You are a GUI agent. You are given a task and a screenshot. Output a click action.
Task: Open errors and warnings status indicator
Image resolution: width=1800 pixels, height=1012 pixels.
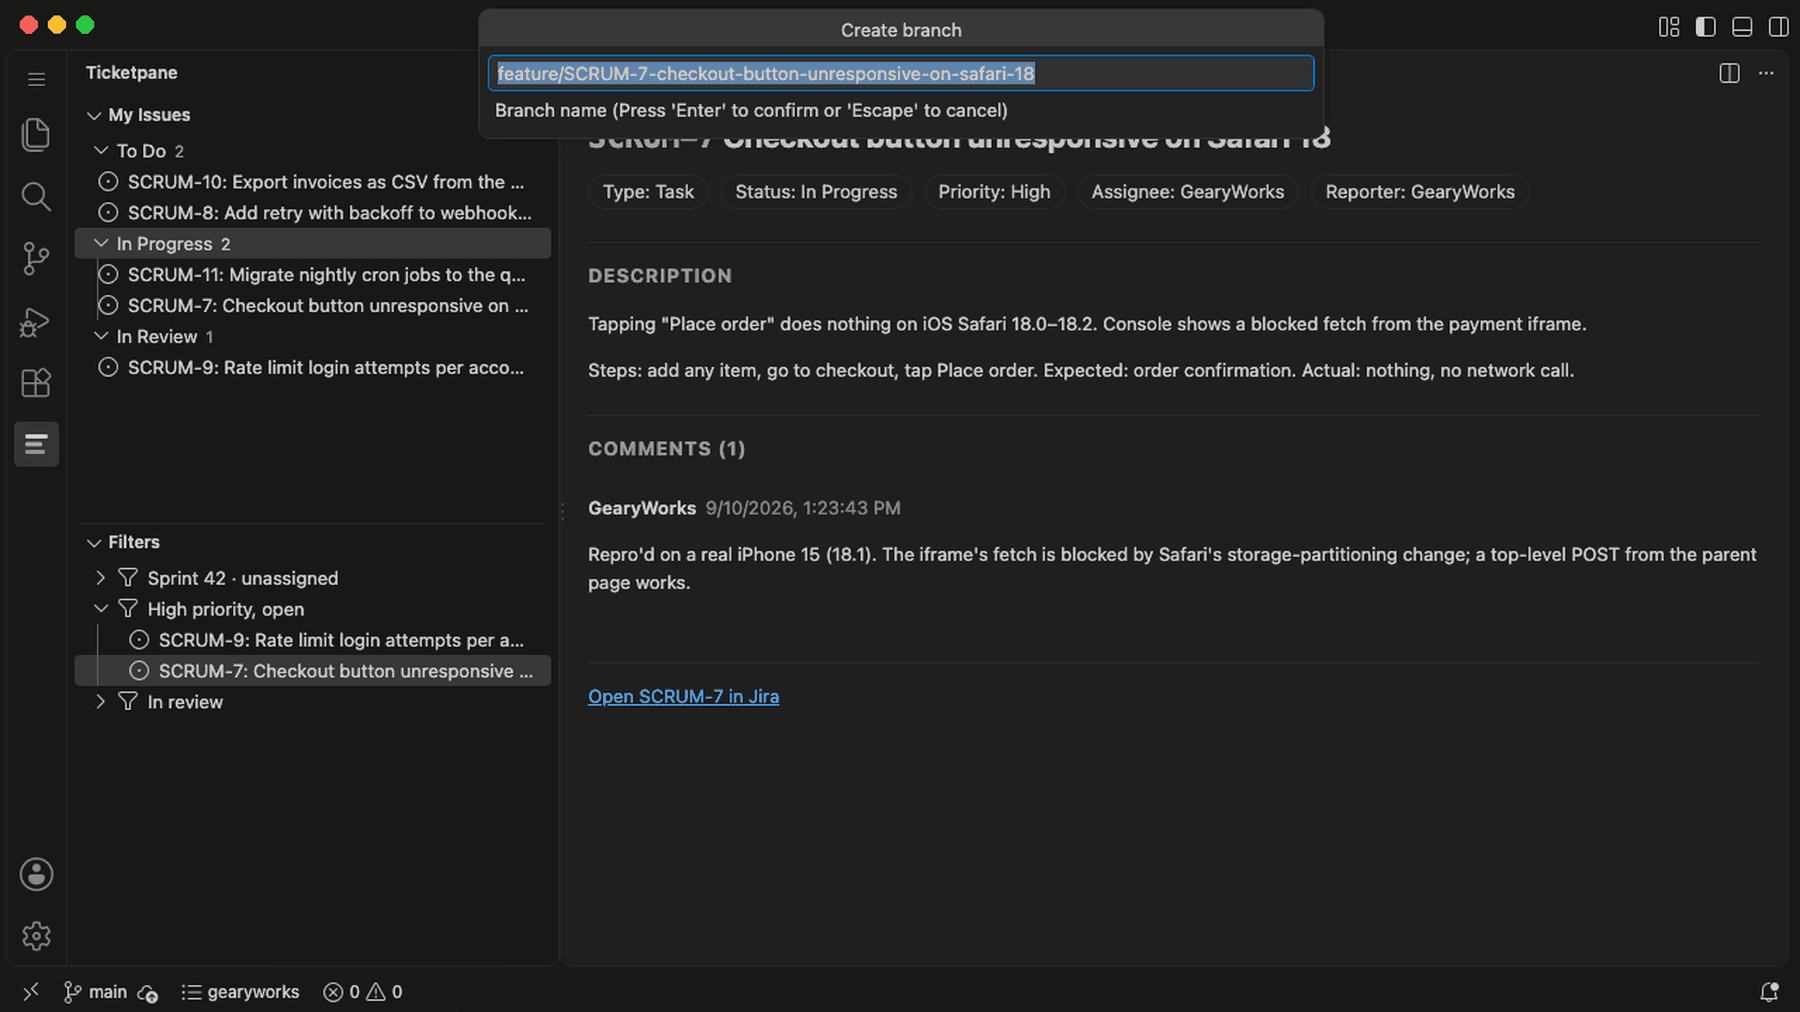pos(363,991)
